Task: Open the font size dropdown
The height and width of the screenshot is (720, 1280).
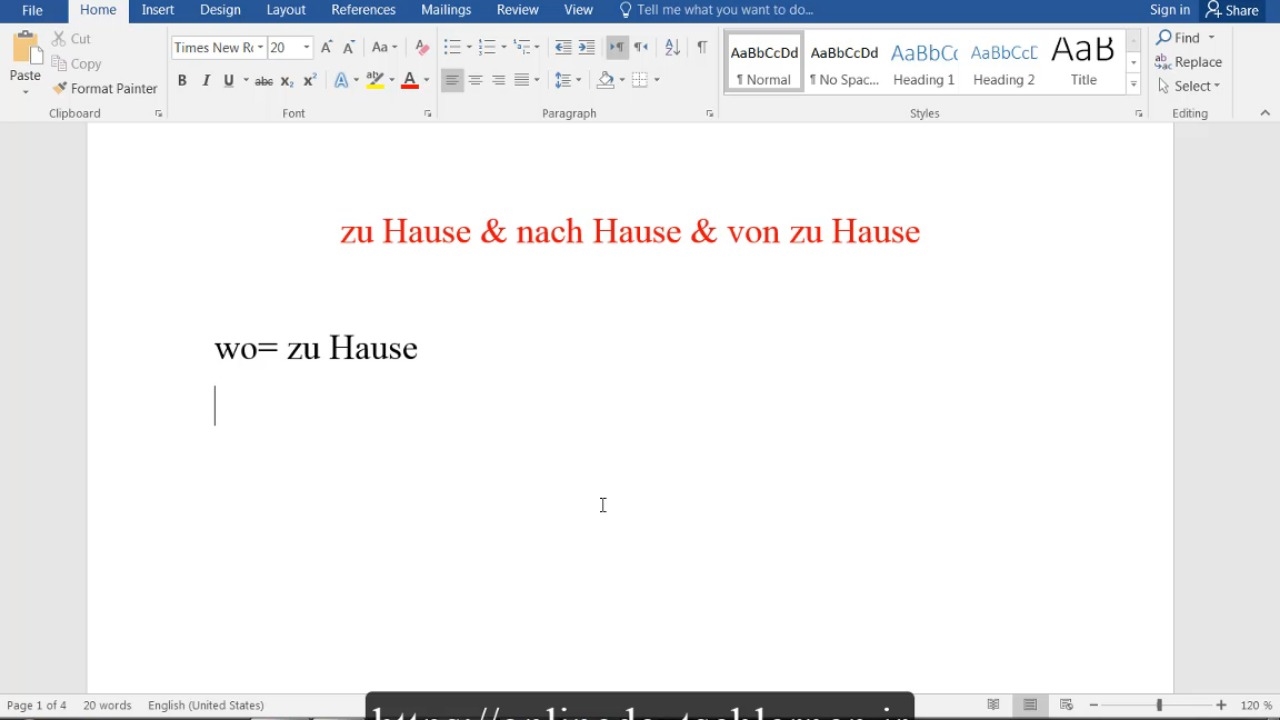Action: click(x=307, y=47)
